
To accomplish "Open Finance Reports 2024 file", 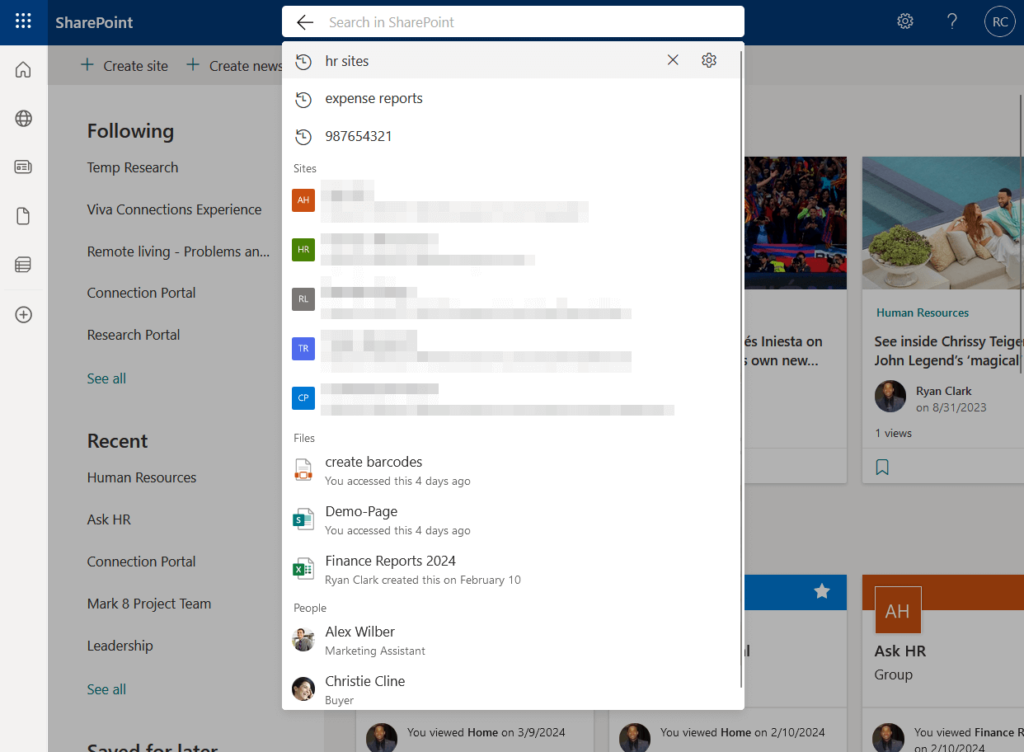I will point(512,570).
